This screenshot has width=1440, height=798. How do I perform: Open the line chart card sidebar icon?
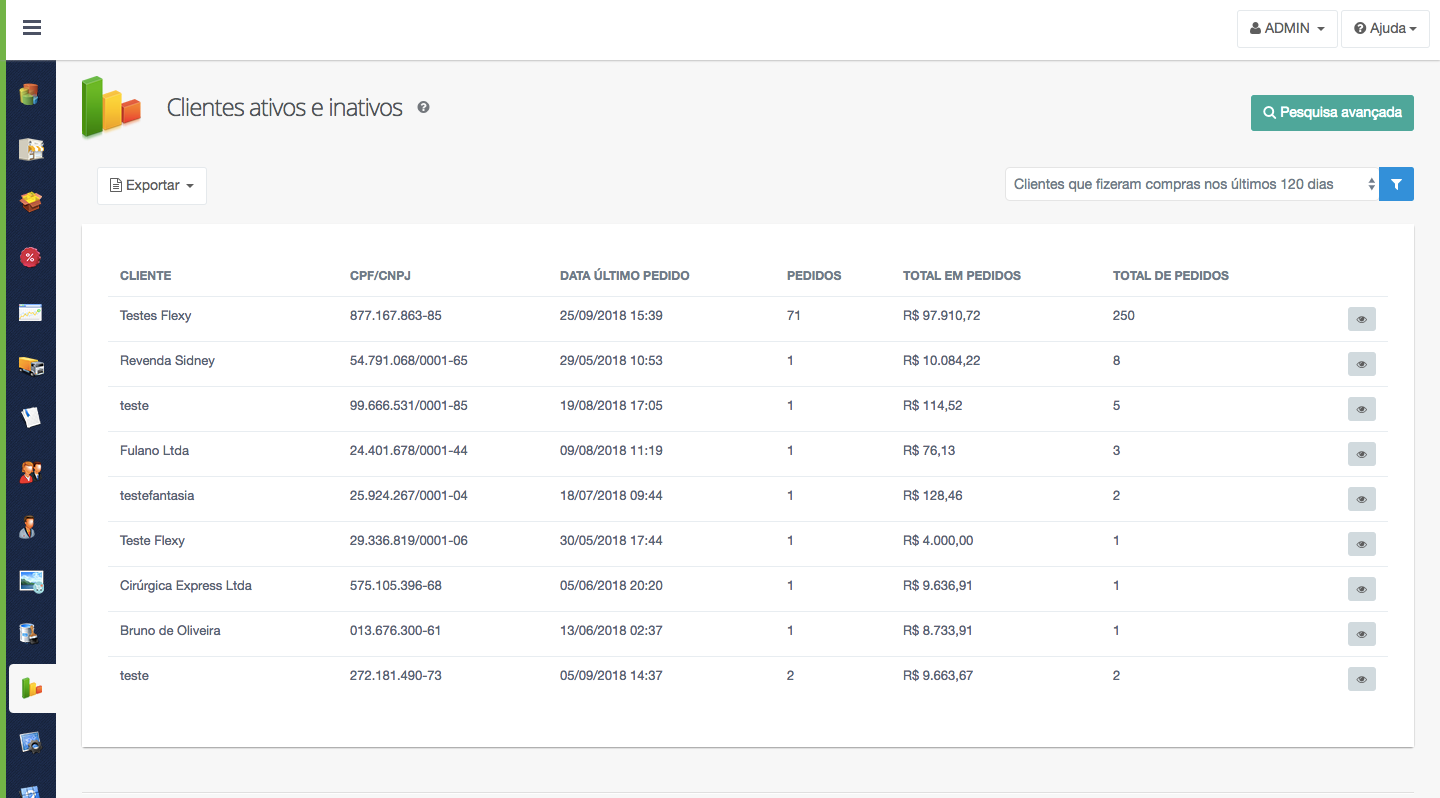[x=31, y=312]
